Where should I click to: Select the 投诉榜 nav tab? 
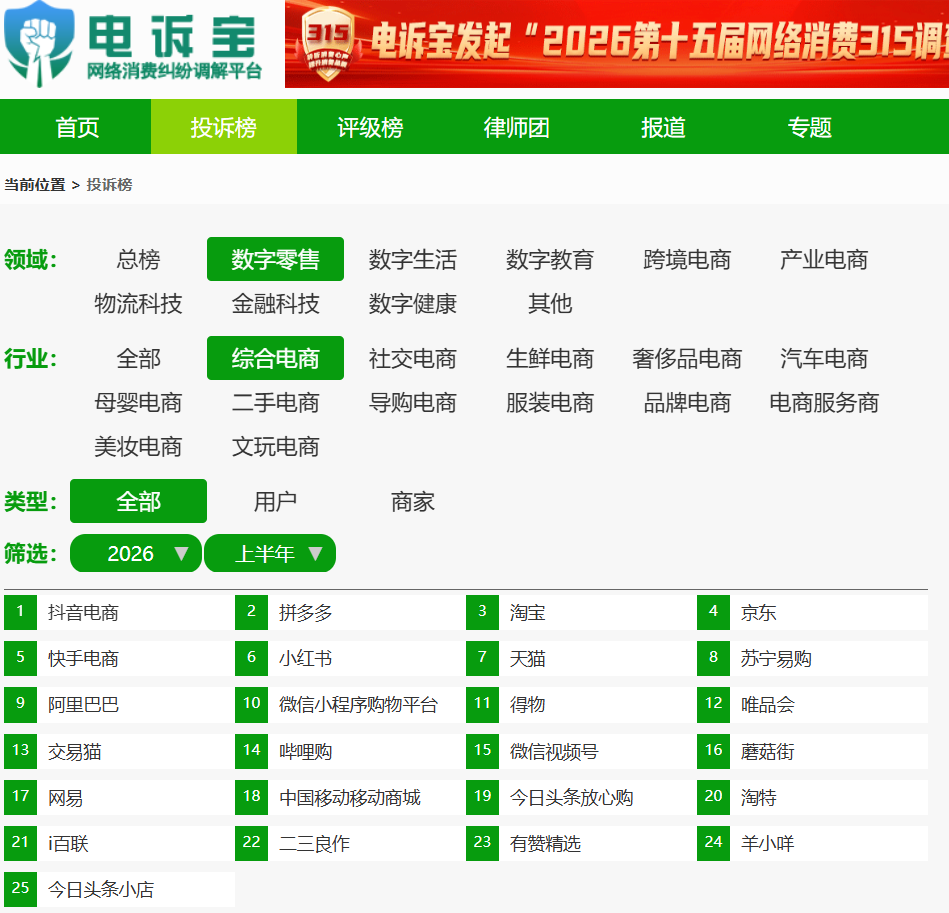pyautogui.click(x=224, y=127)
